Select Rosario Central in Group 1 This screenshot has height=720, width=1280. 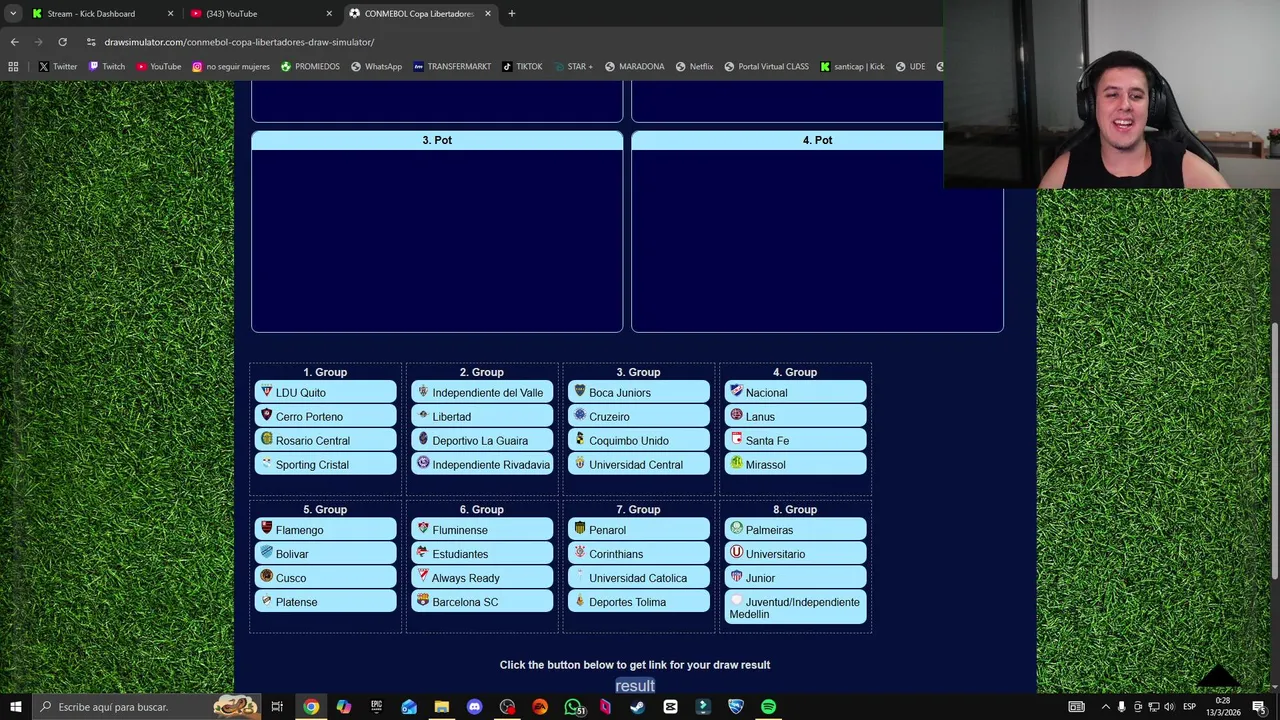pos(325,440)
